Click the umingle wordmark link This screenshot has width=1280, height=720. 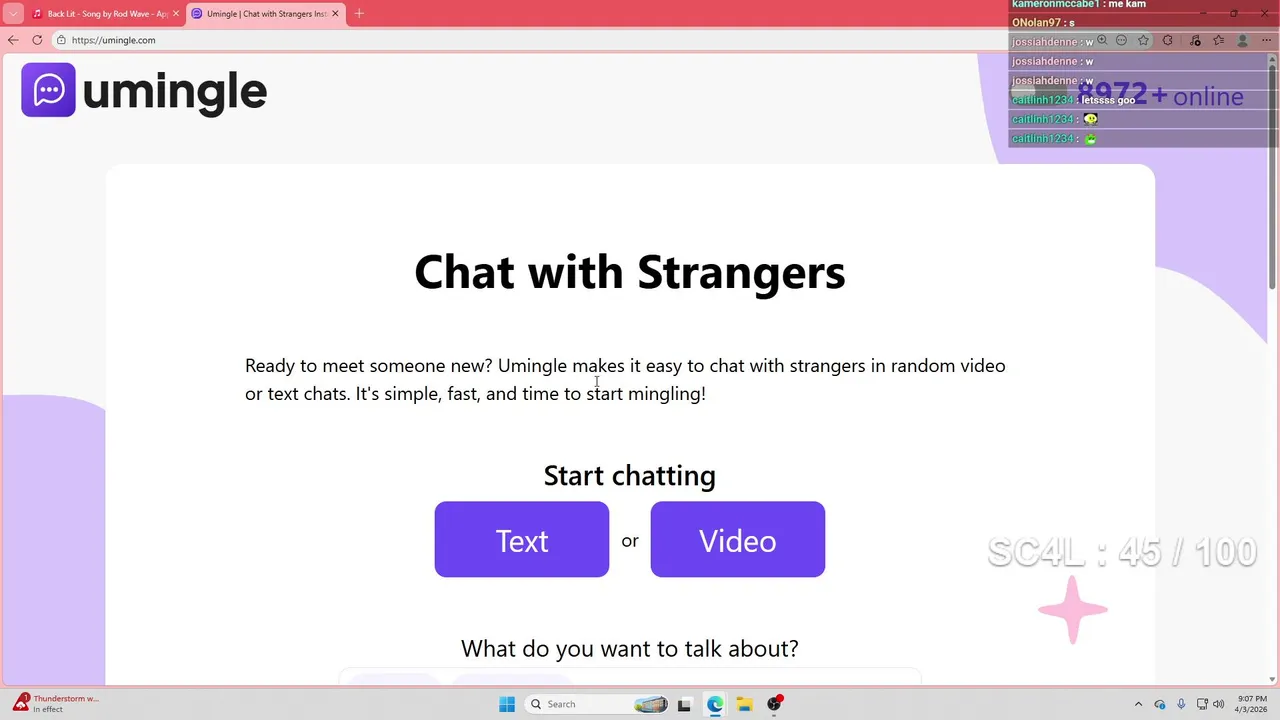pyautogui.click(x=174, y=91)
